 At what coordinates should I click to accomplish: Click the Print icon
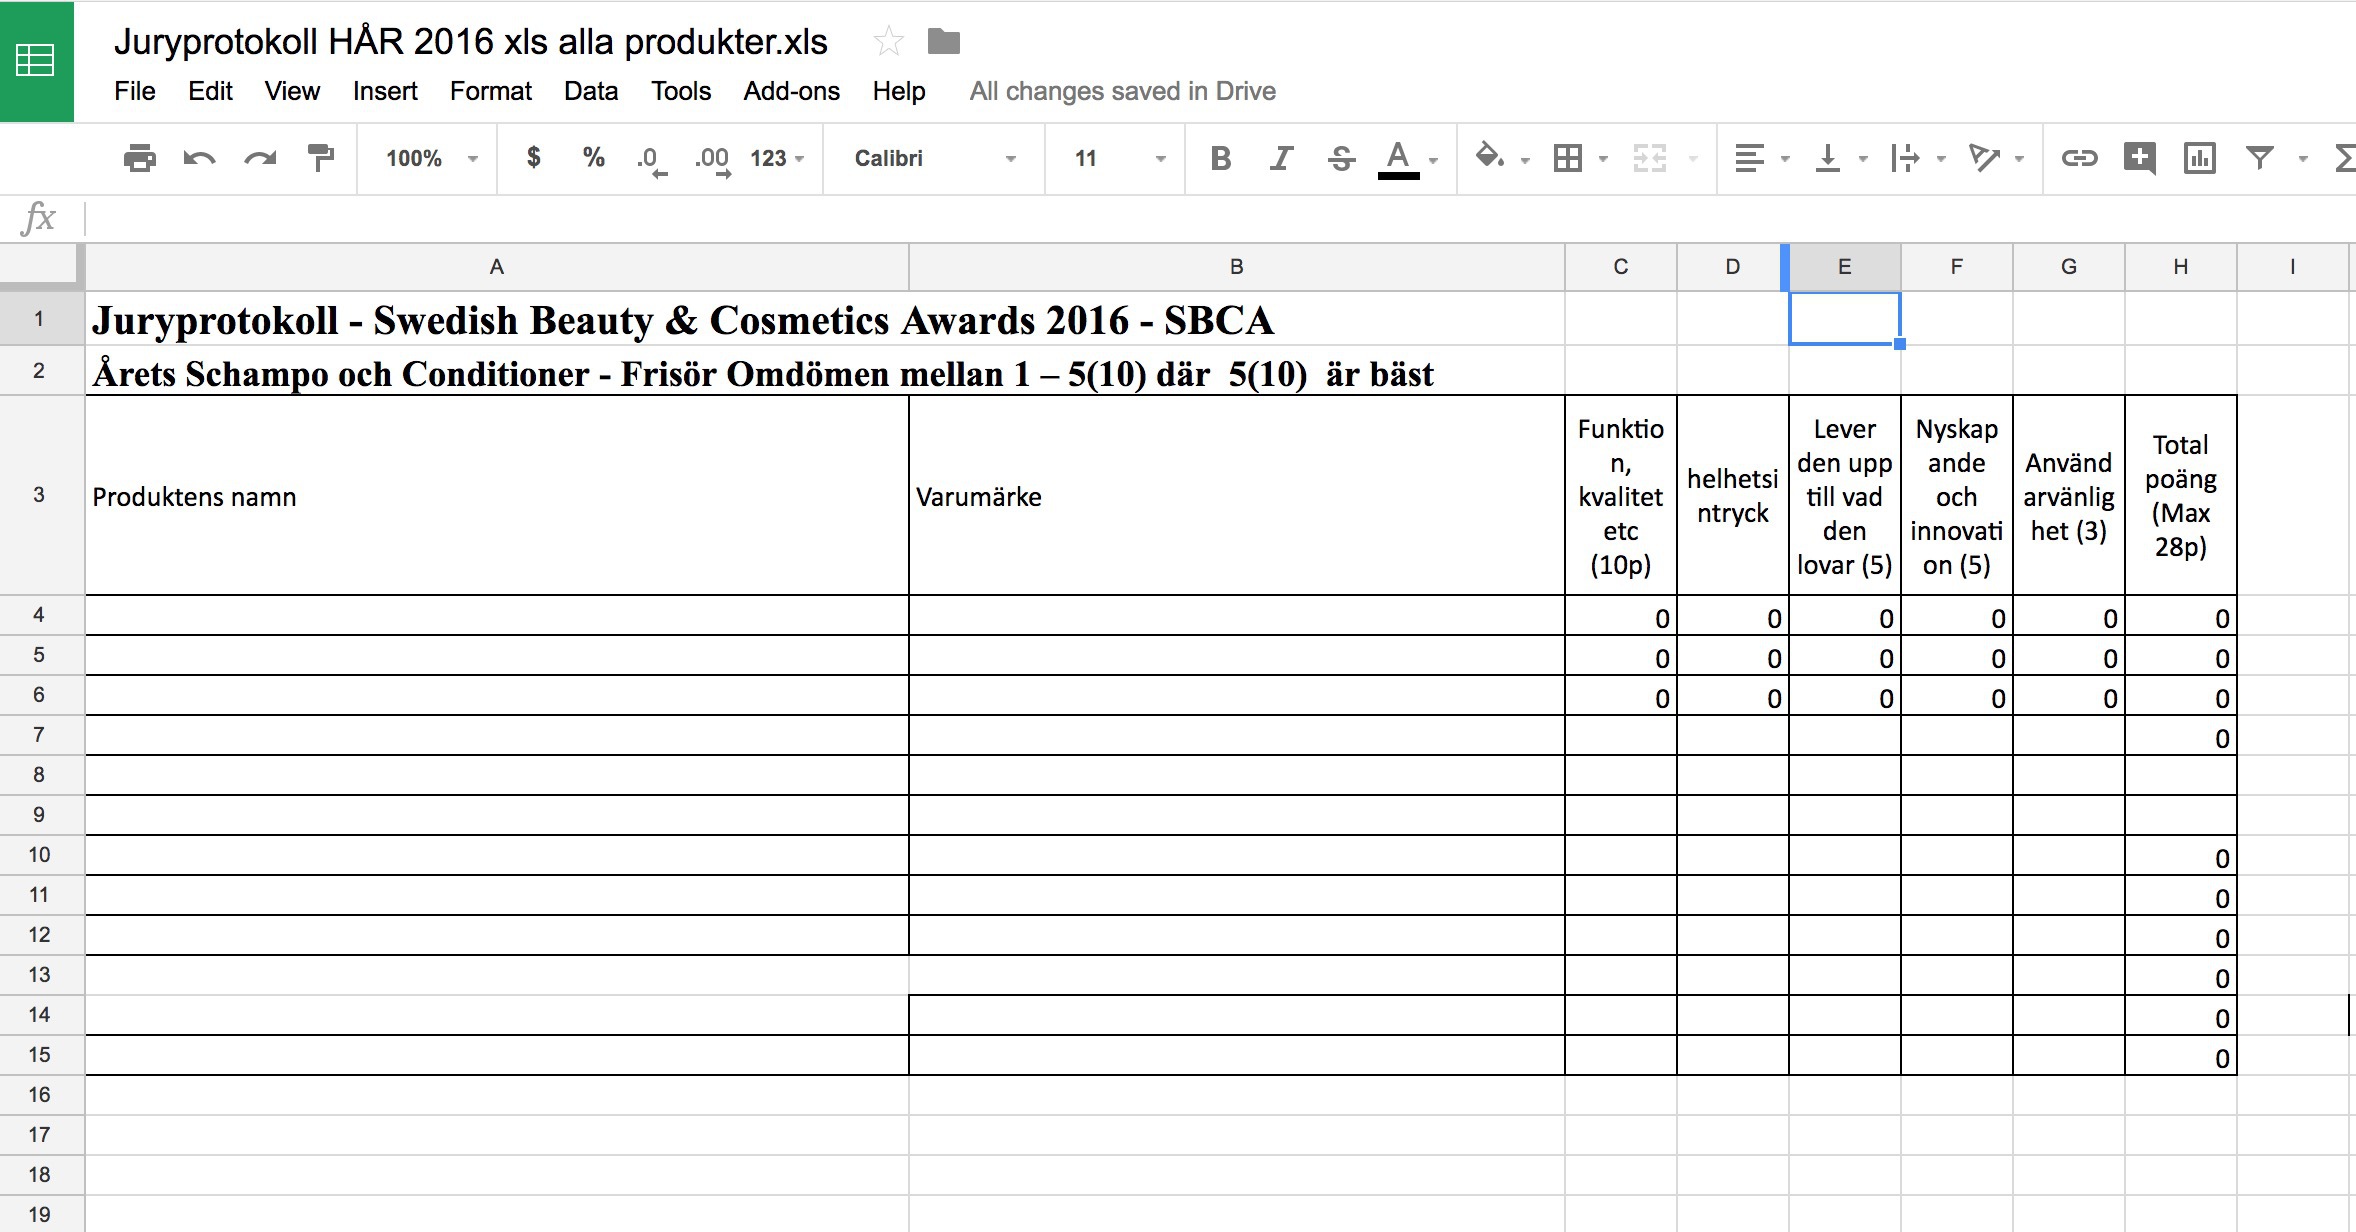139,158
